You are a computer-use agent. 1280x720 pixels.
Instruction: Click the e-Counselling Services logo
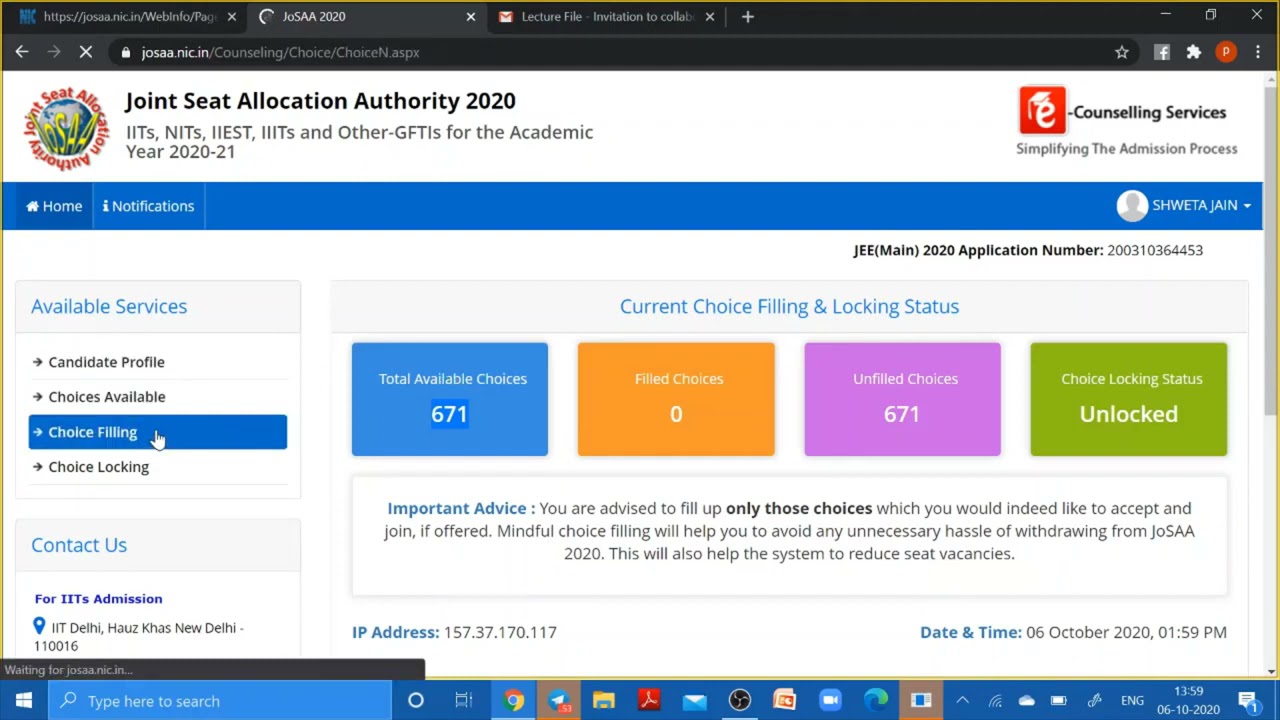coord(1127,123)
